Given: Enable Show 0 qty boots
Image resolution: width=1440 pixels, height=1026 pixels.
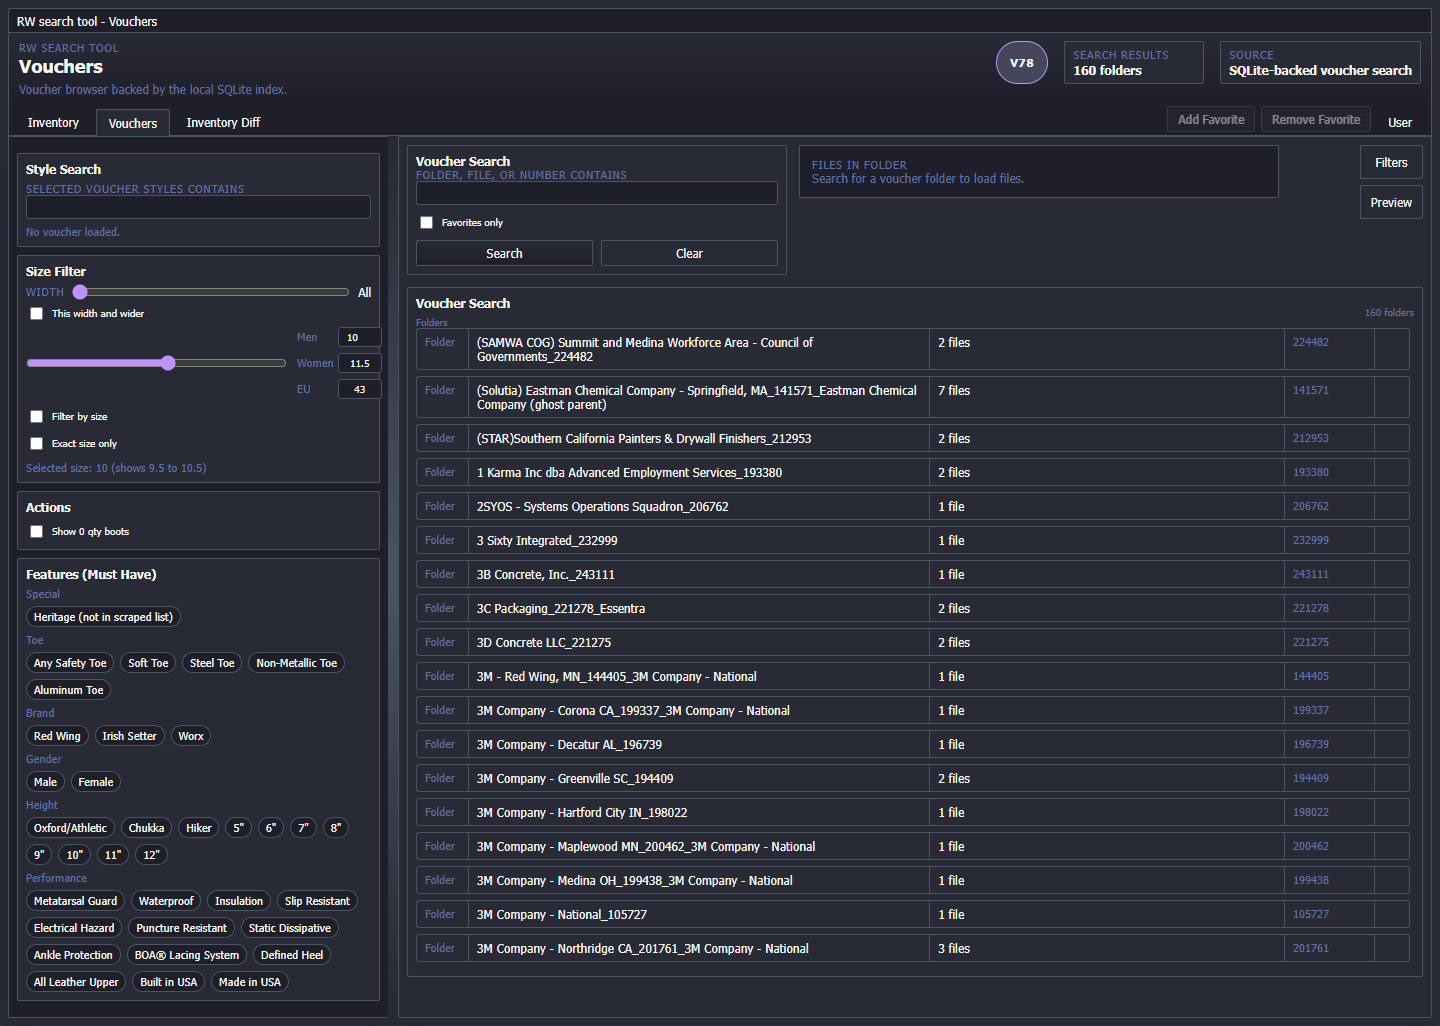Looking at the screenshot, I should [x=37, y=532].
